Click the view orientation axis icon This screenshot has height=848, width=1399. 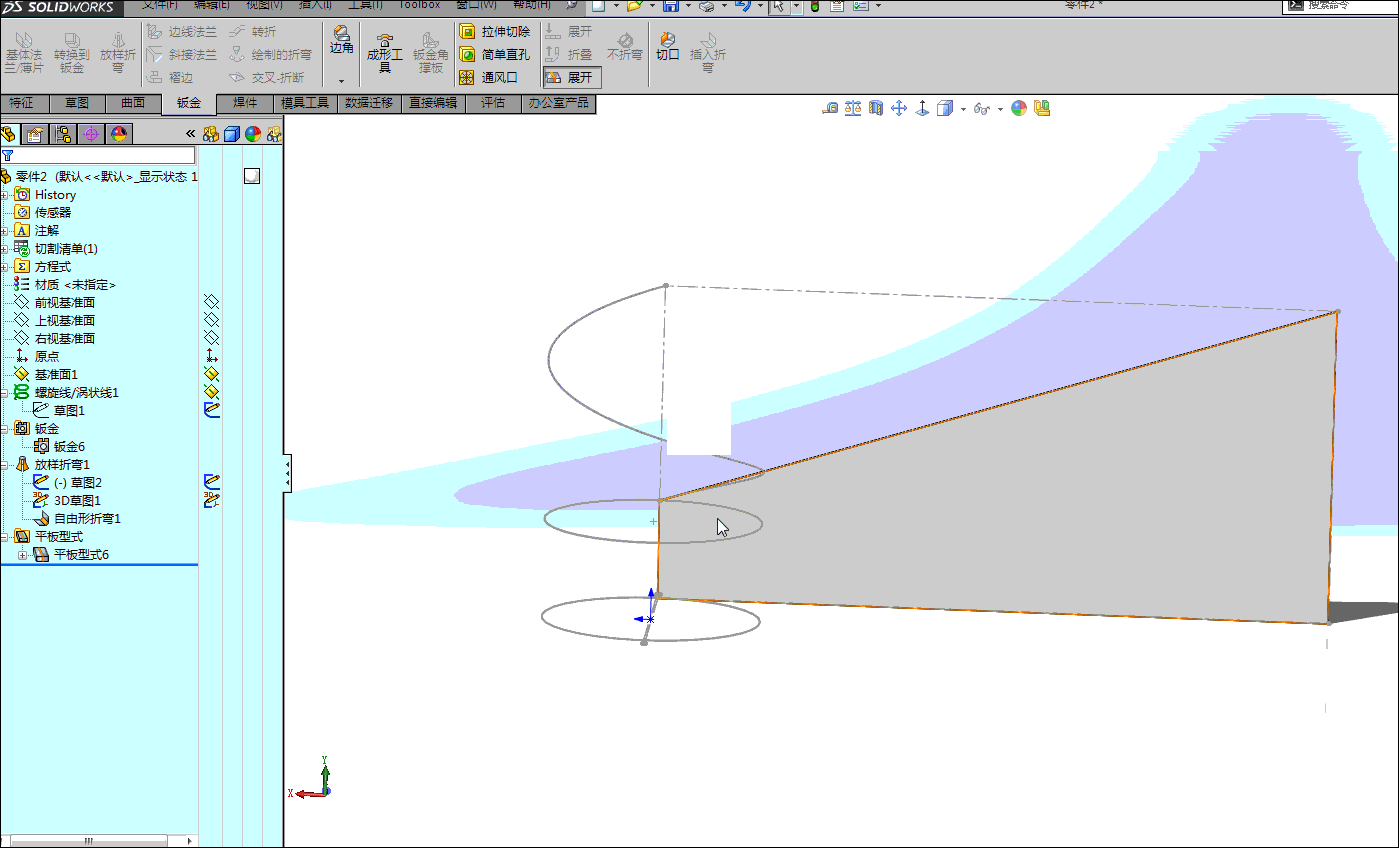pos(922,108)
